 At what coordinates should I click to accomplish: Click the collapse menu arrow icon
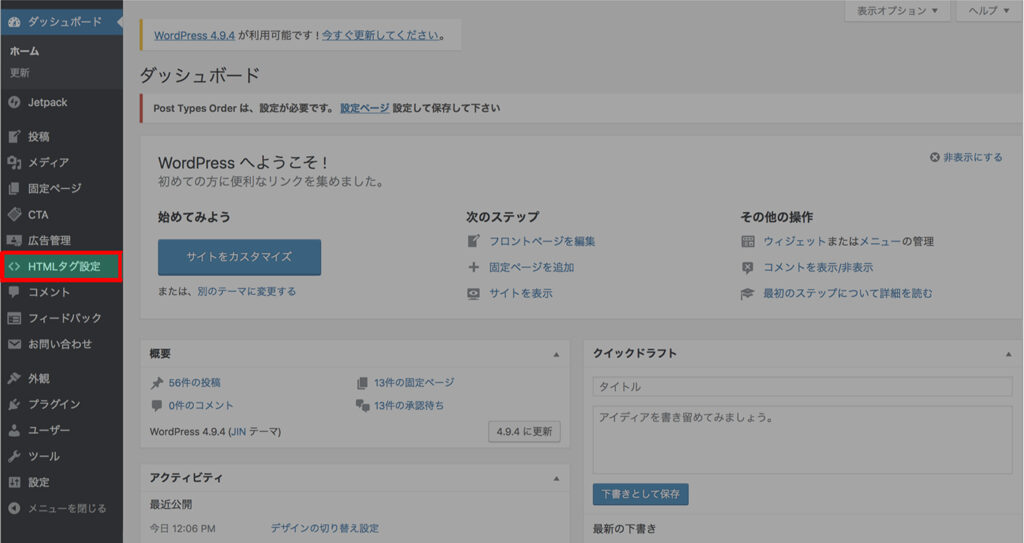(x=14, y=508)
